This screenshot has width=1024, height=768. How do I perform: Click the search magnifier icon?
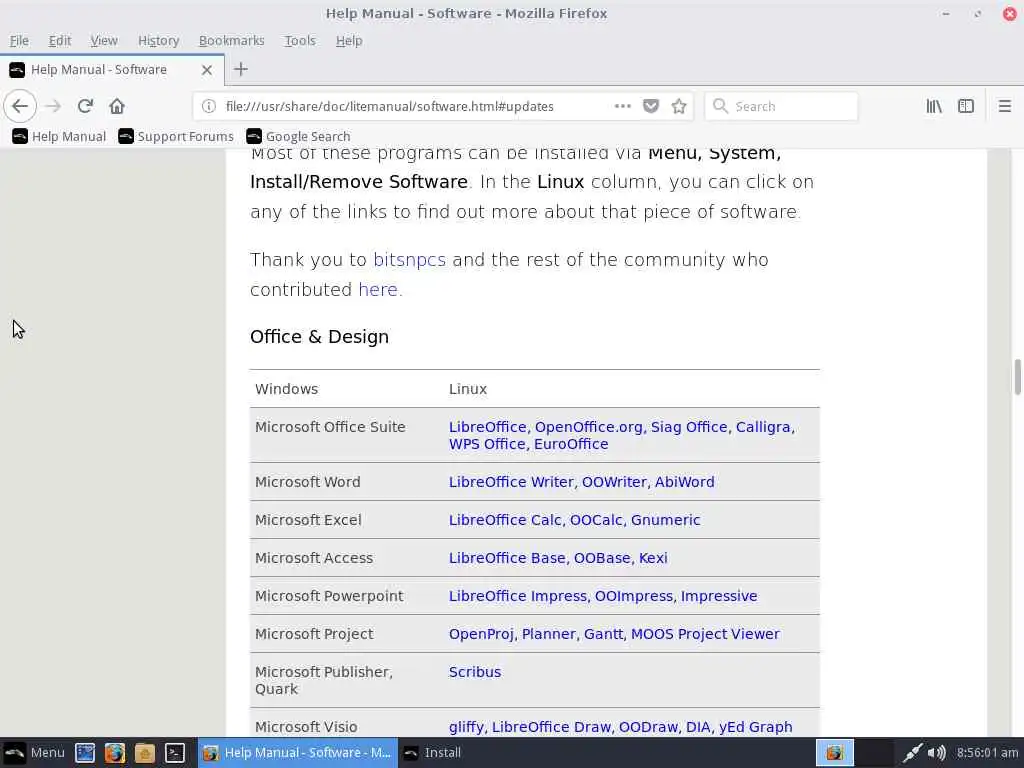pos(720,106)
